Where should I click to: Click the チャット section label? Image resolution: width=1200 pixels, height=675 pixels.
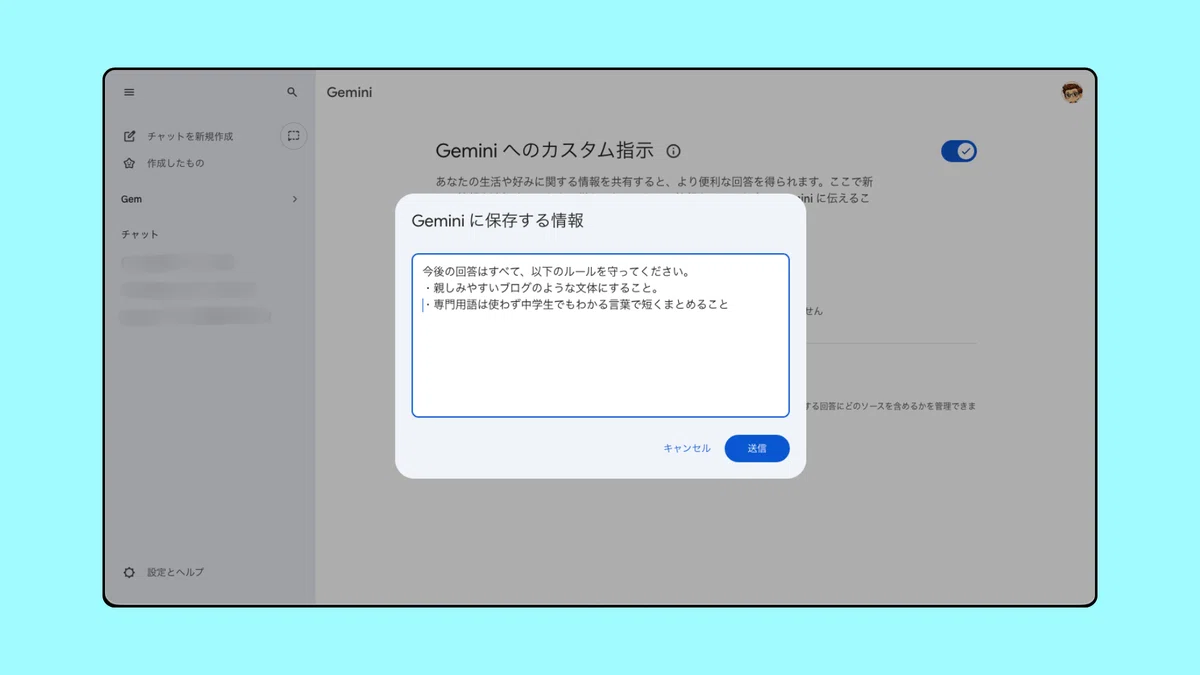(140, 234)
